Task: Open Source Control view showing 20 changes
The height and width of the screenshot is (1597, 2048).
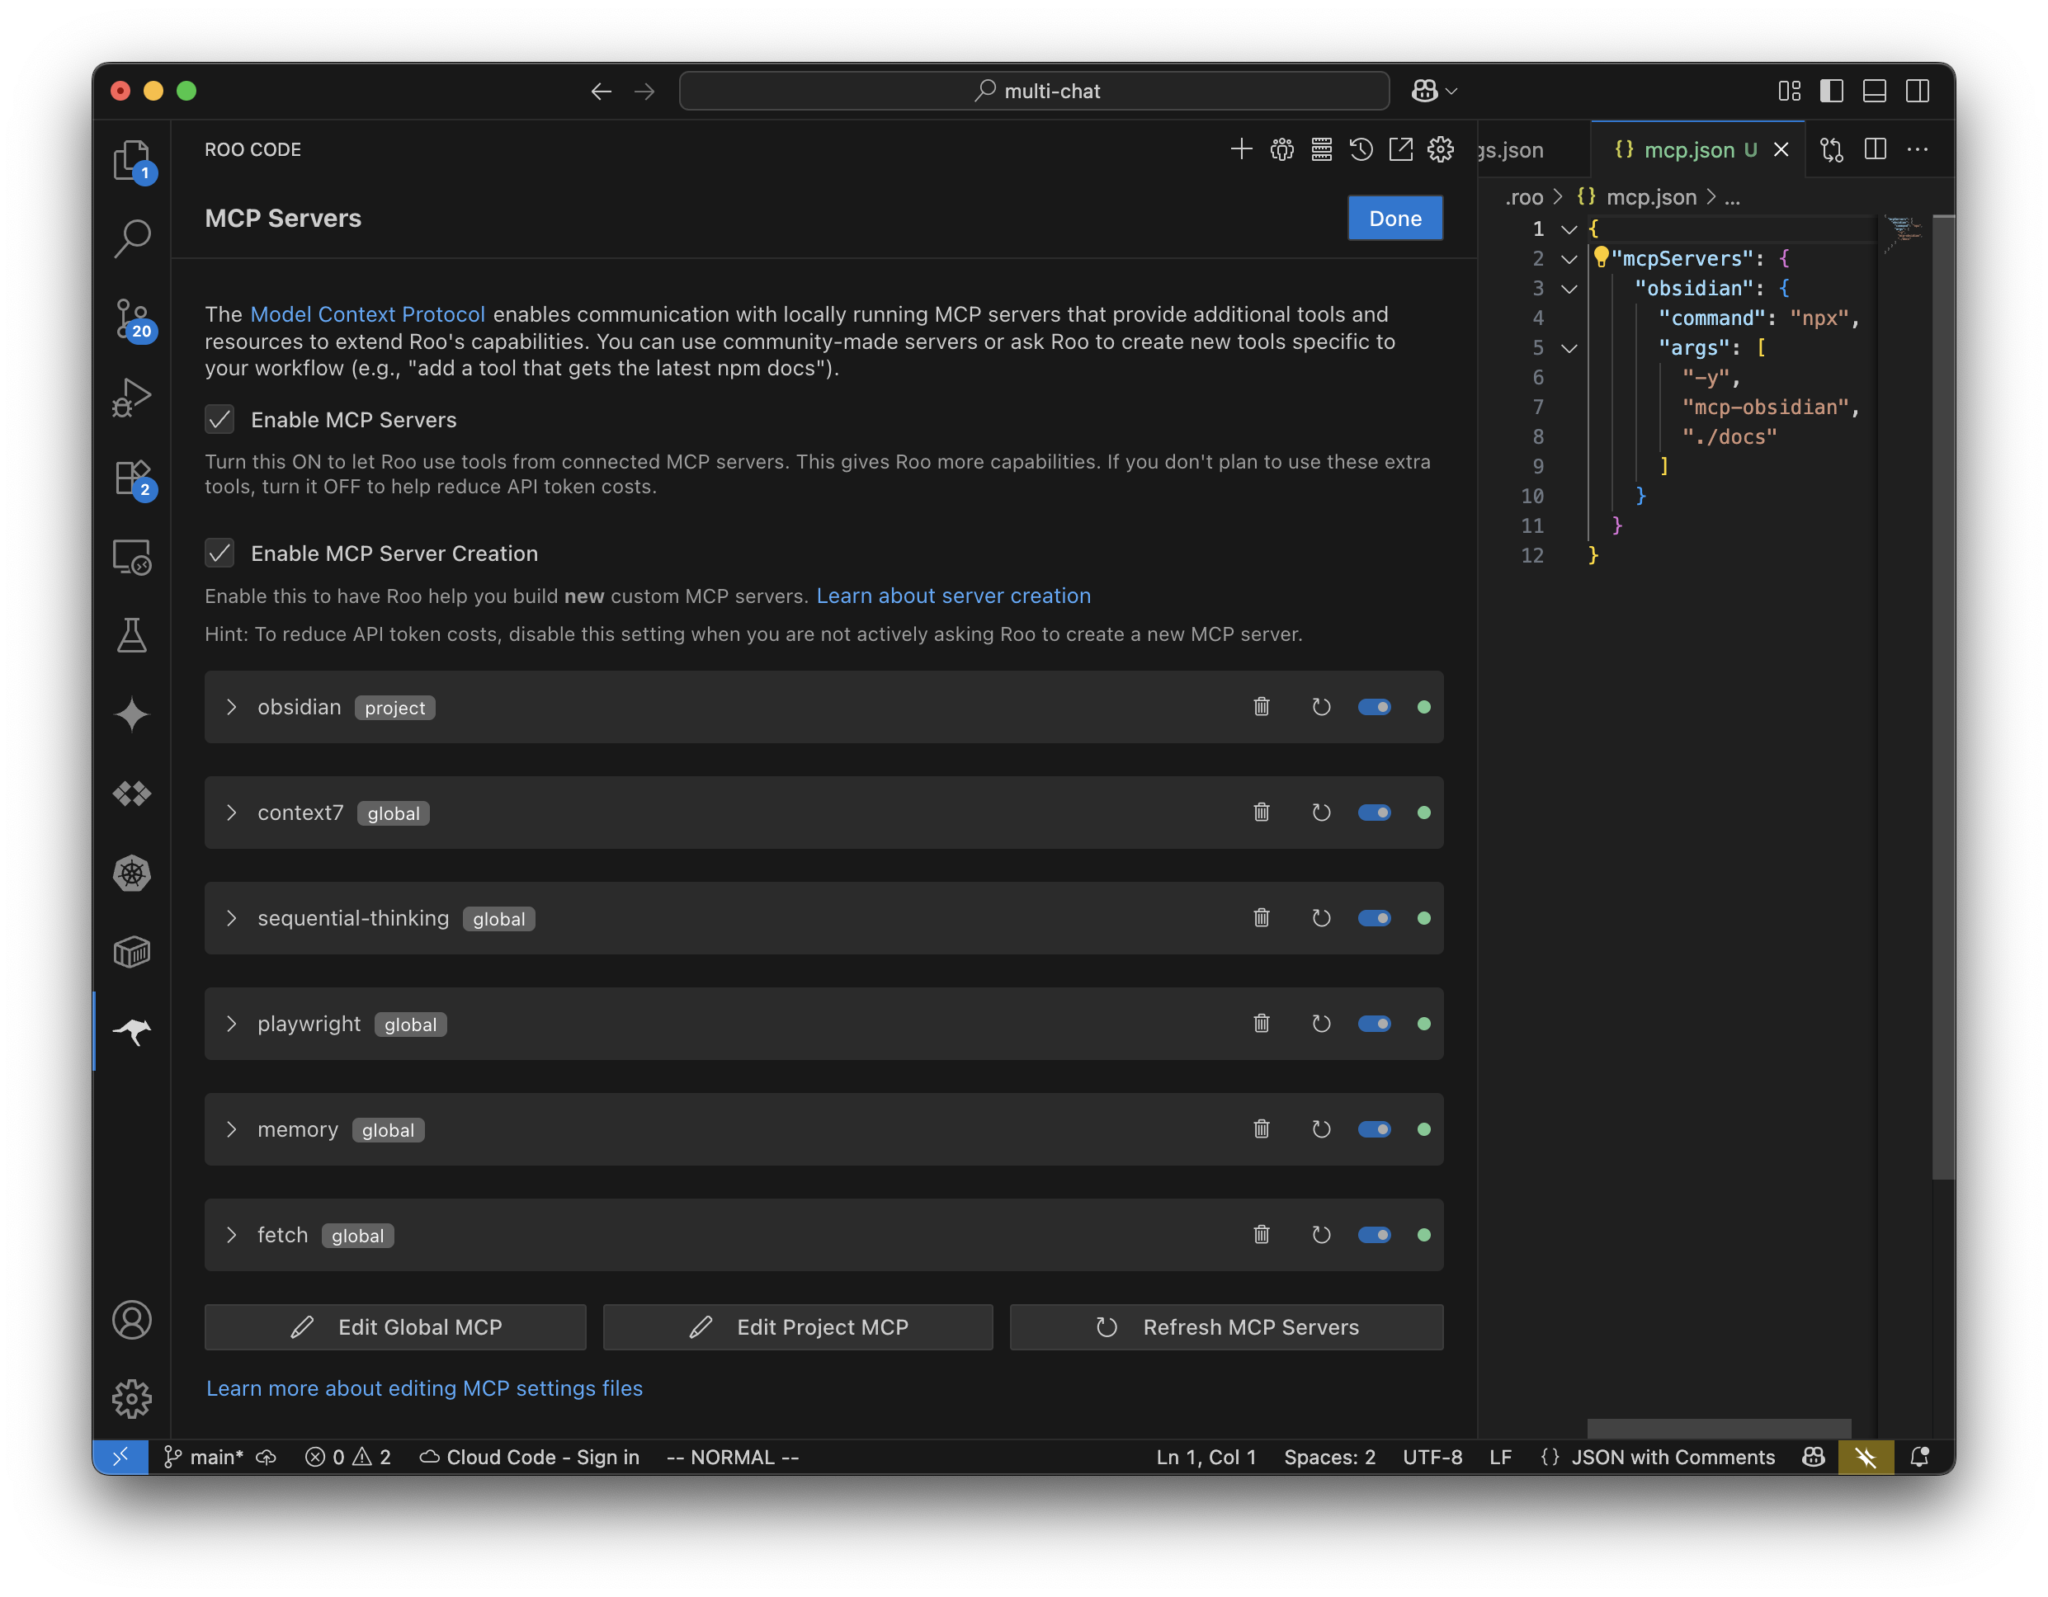Action: coord(133,320)
